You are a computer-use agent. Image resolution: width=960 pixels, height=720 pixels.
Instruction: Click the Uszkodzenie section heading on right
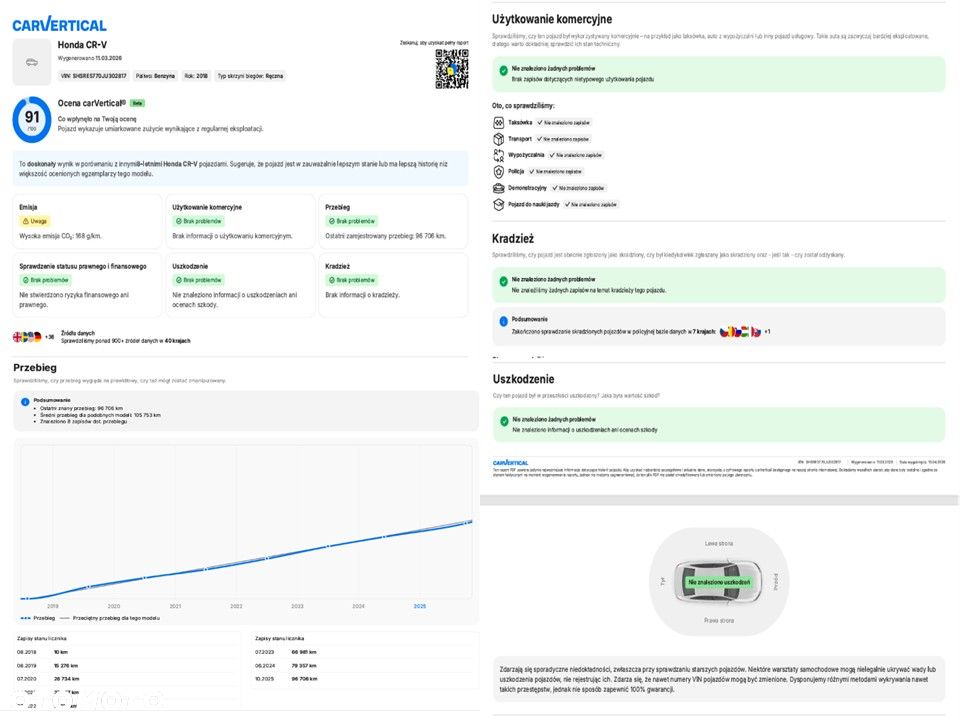point(523,380)
